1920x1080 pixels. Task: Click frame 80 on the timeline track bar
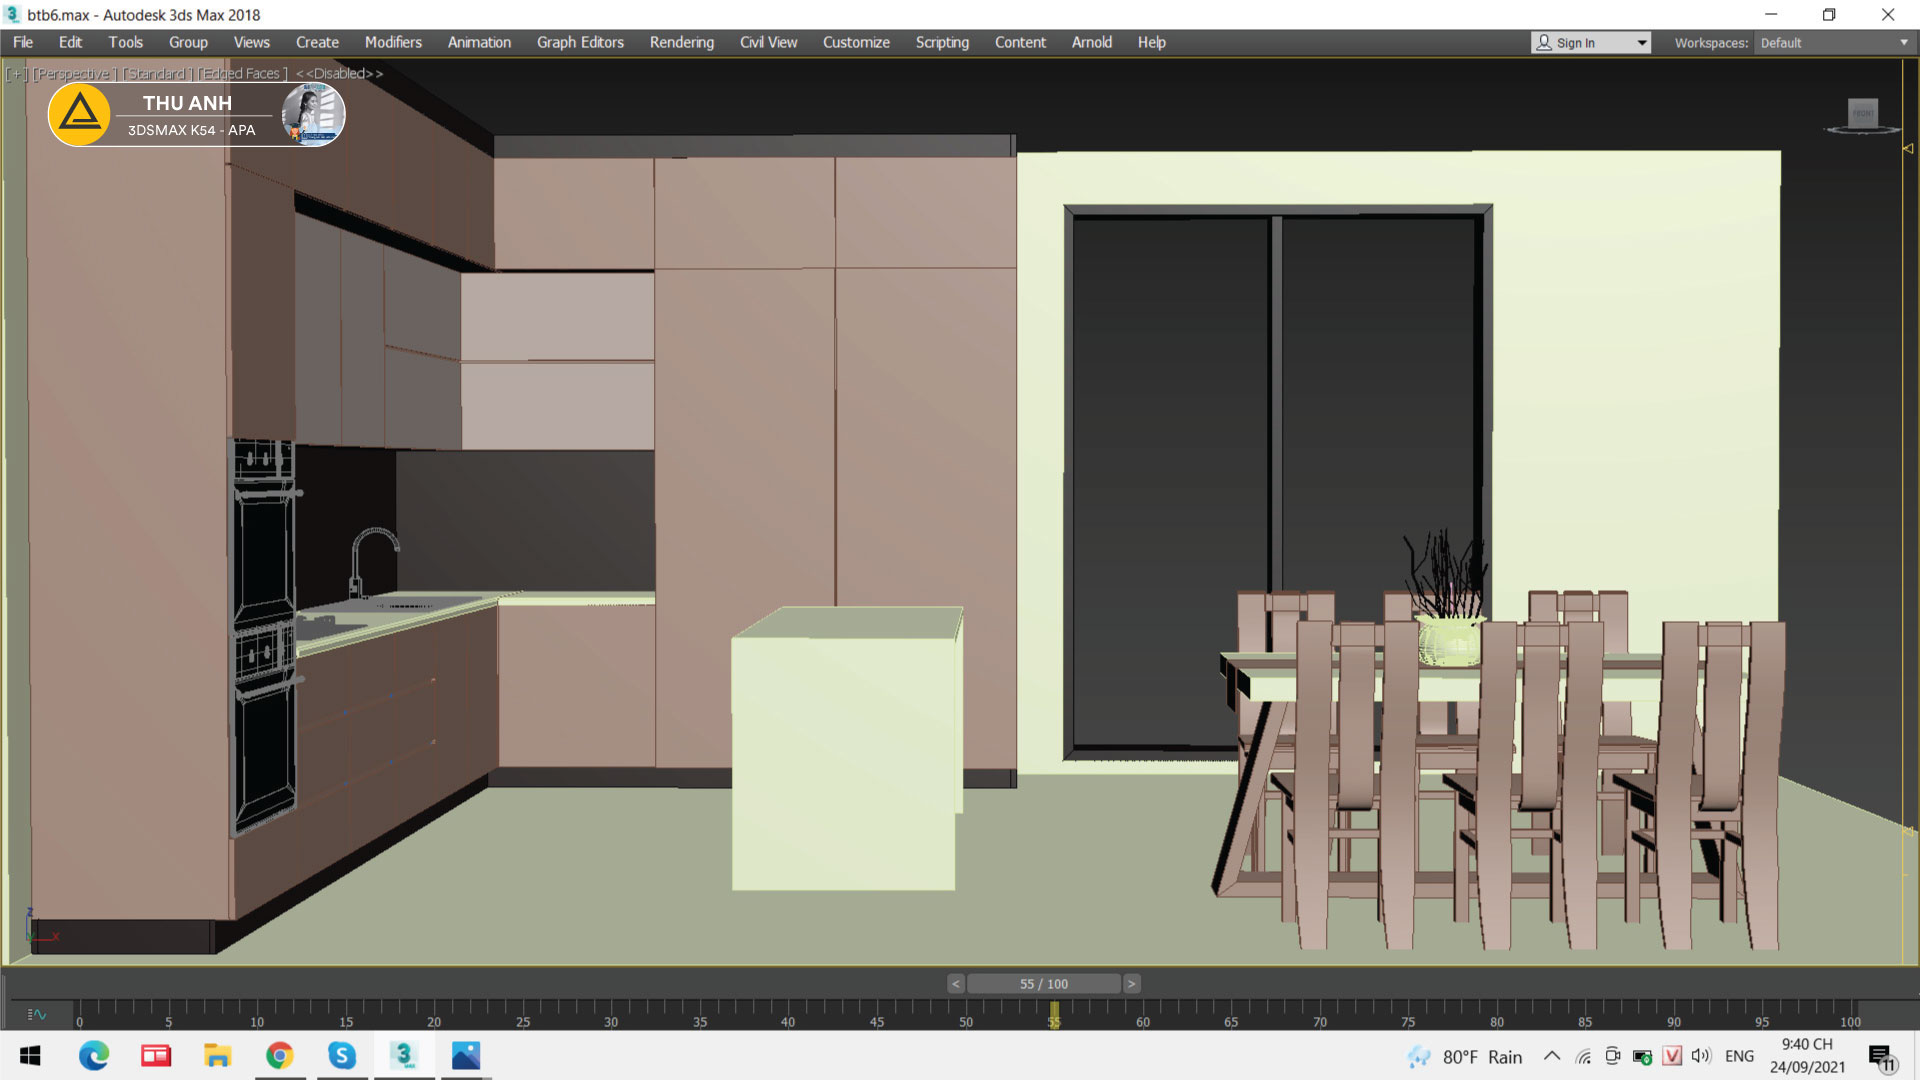(1496, 1010)
